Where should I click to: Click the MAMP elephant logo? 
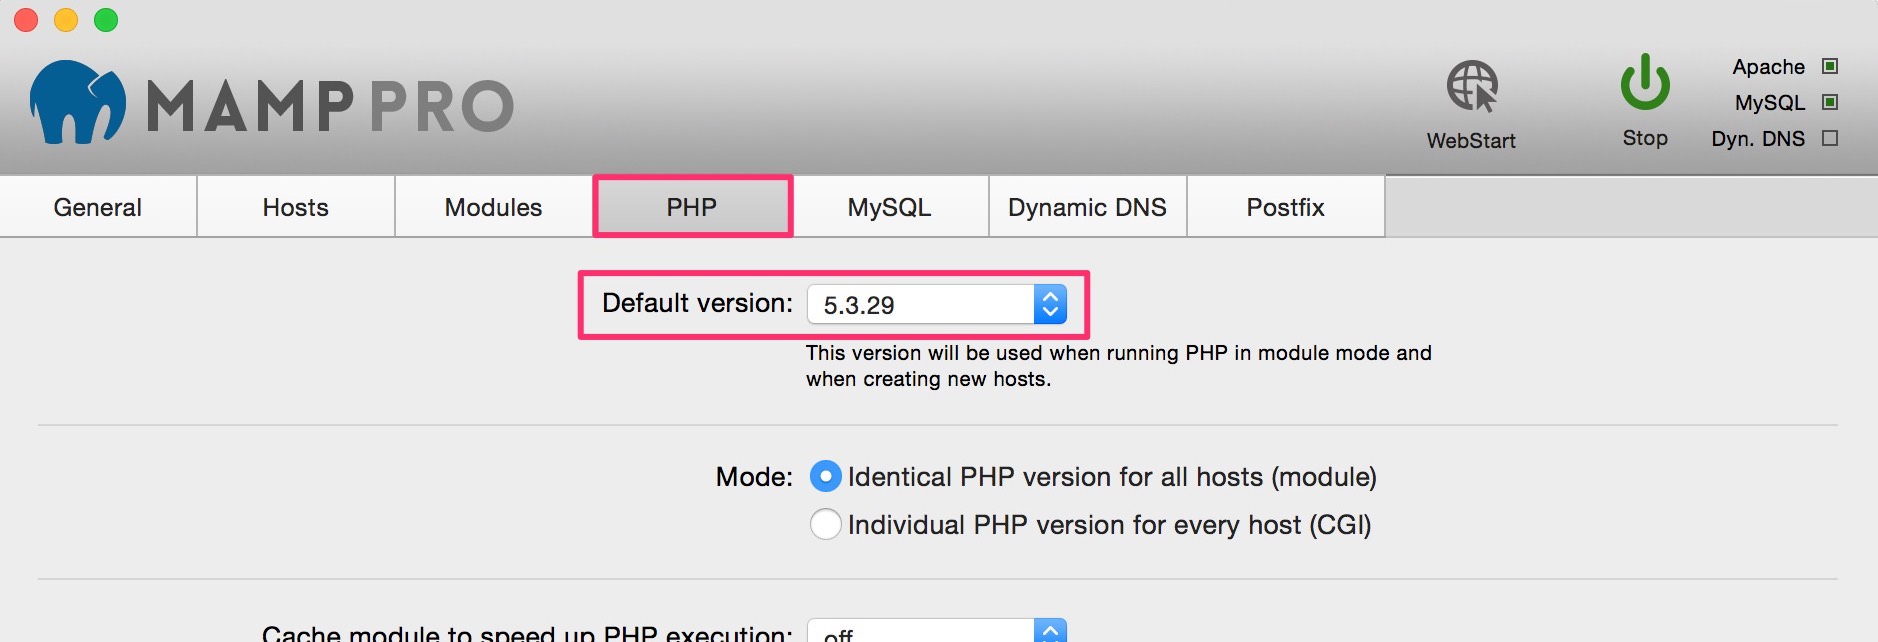(78, 102)
